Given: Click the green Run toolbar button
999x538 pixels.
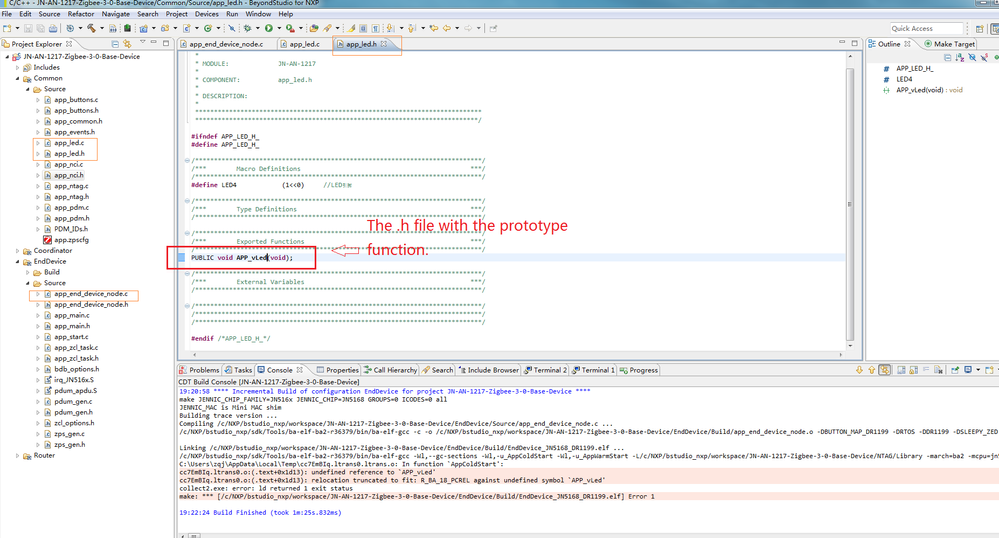Looking at the screenshot, I should [x=269, y=28].
